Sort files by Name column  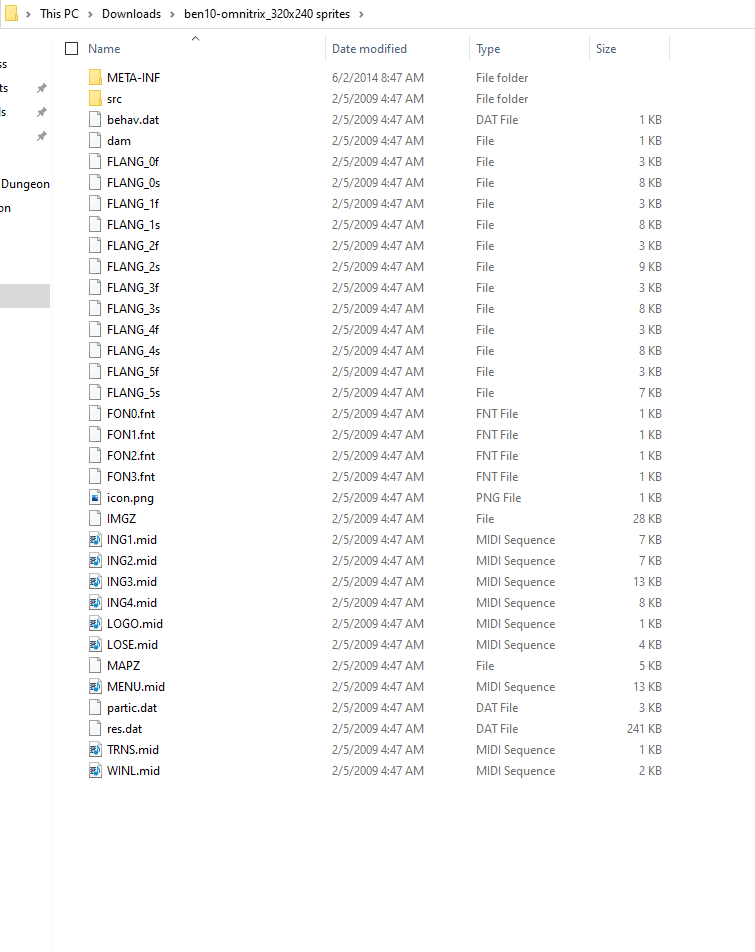(x=104, y=49)
